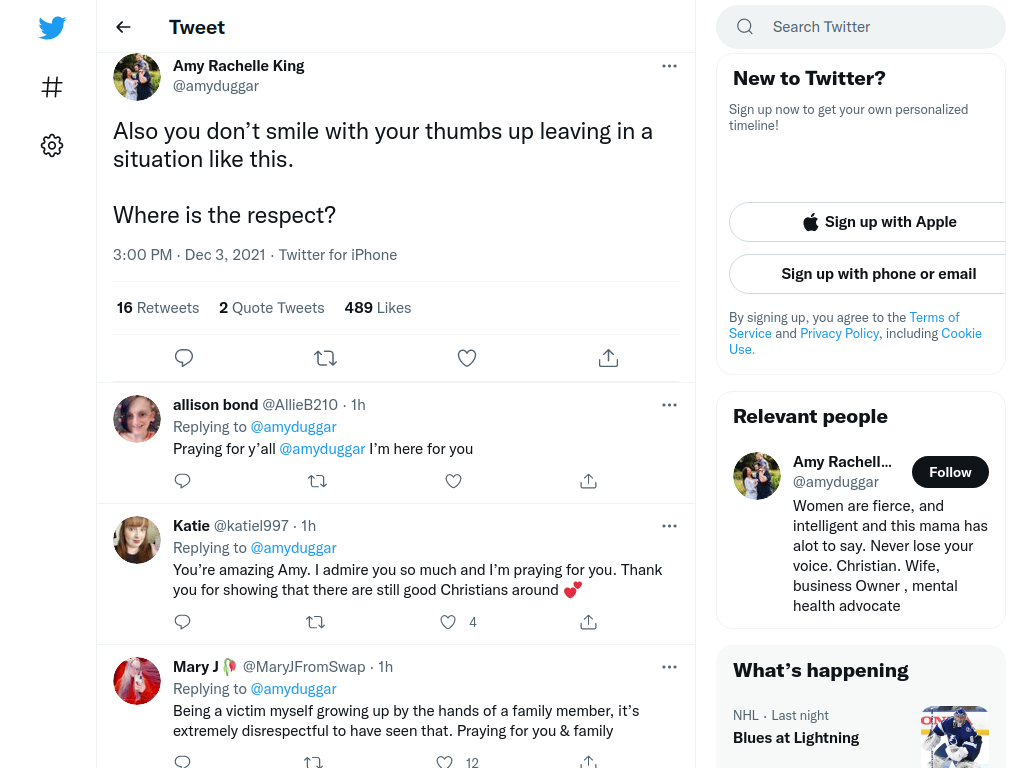Reply to Amy Rachelle King's main tweet
Screen dimensions: 1024x768
184,358
